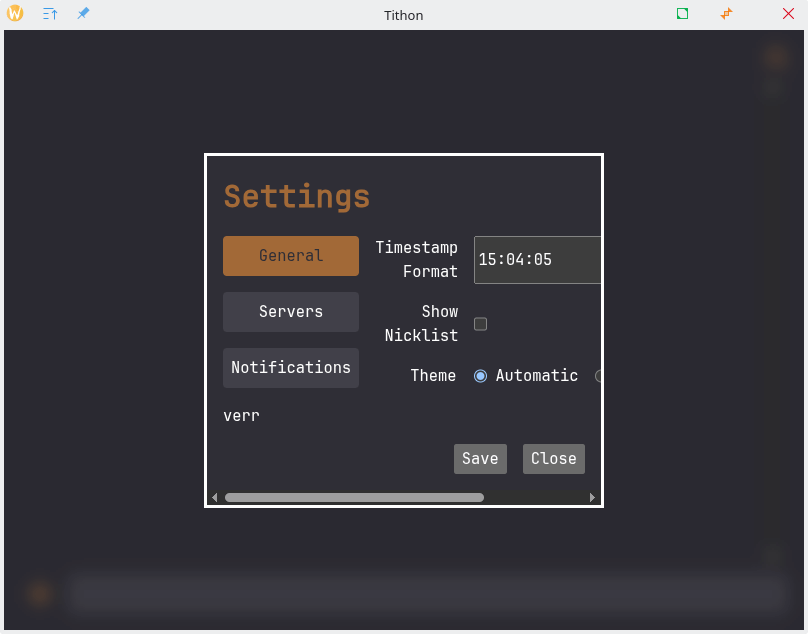Viewport: 808px width, 634px height.
Task: Toggle the blue pin icon in title bar
Action: tap(83, 14)
